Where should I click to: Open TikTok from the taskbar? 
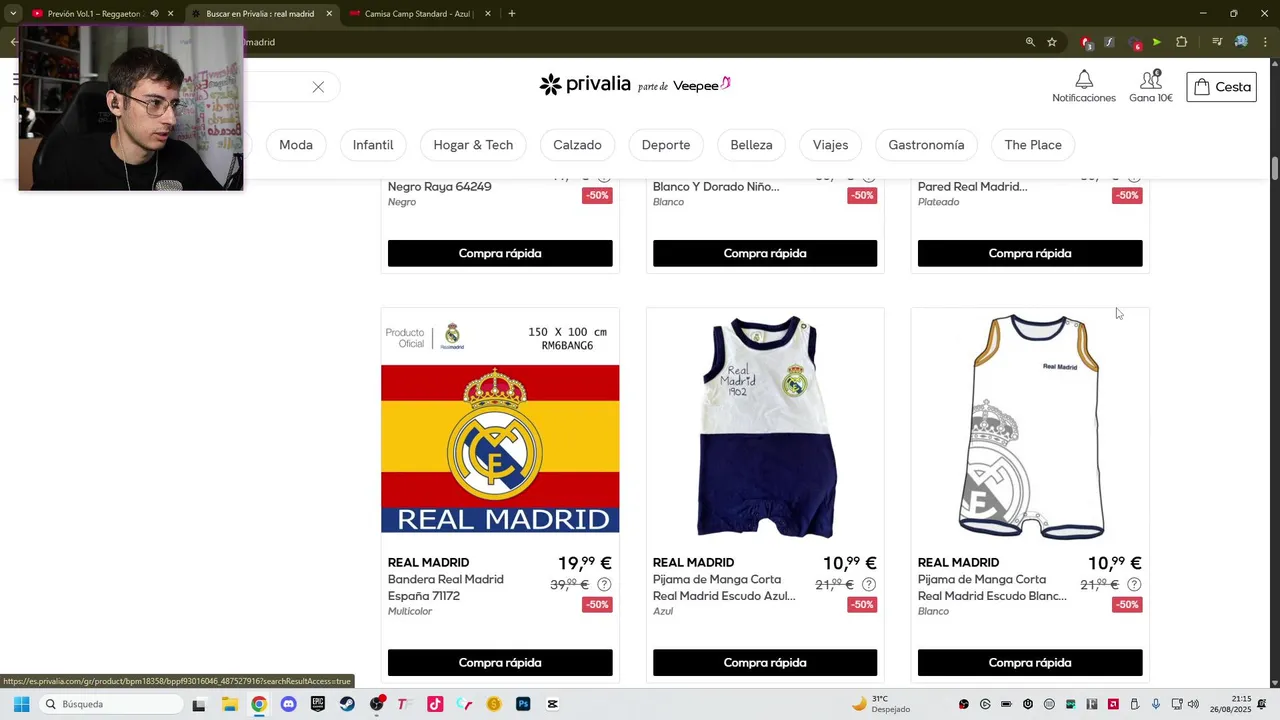(435, 704)
